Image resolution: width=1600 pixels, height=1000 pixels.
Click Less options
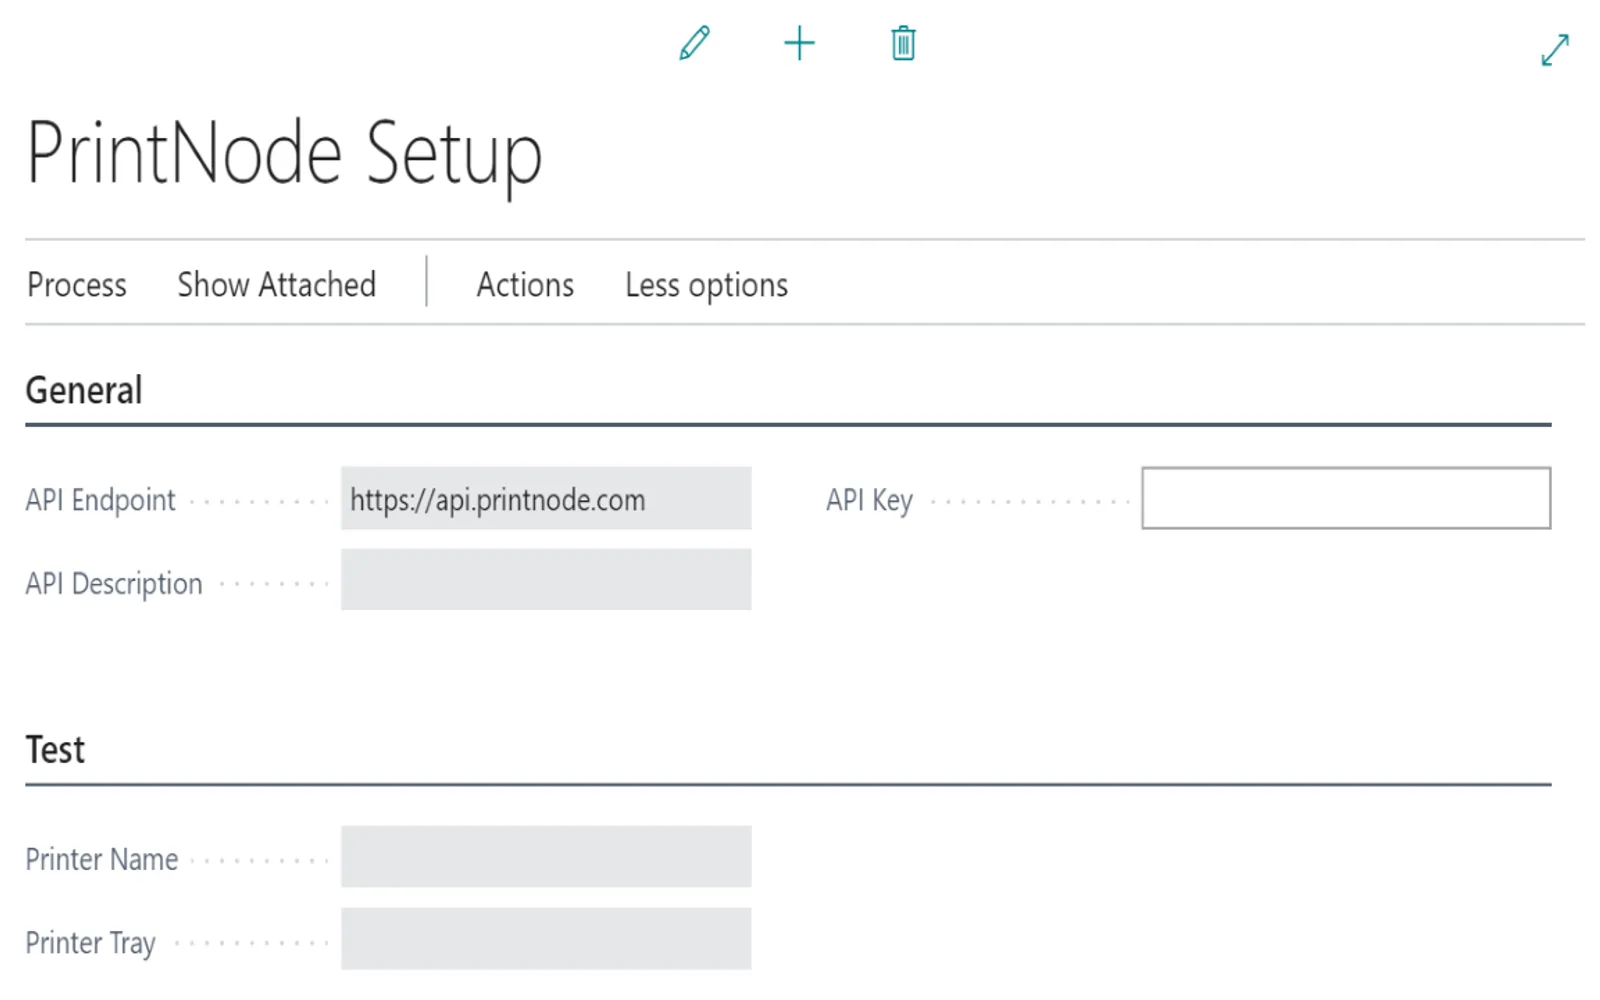[x=707, y=286]
